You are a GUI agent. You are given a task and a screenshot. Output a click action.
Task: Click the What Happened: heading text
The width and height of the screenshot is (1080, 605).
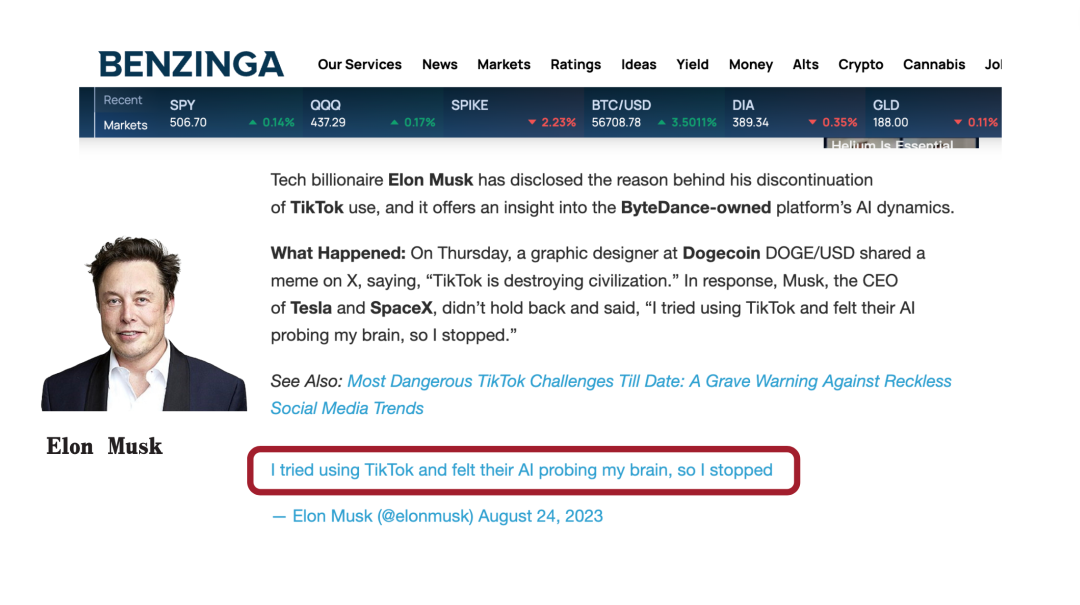(x=338, y=253)
